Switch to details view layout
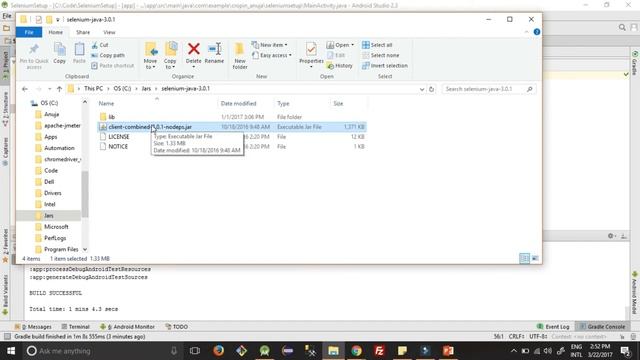 click(524, 258)
